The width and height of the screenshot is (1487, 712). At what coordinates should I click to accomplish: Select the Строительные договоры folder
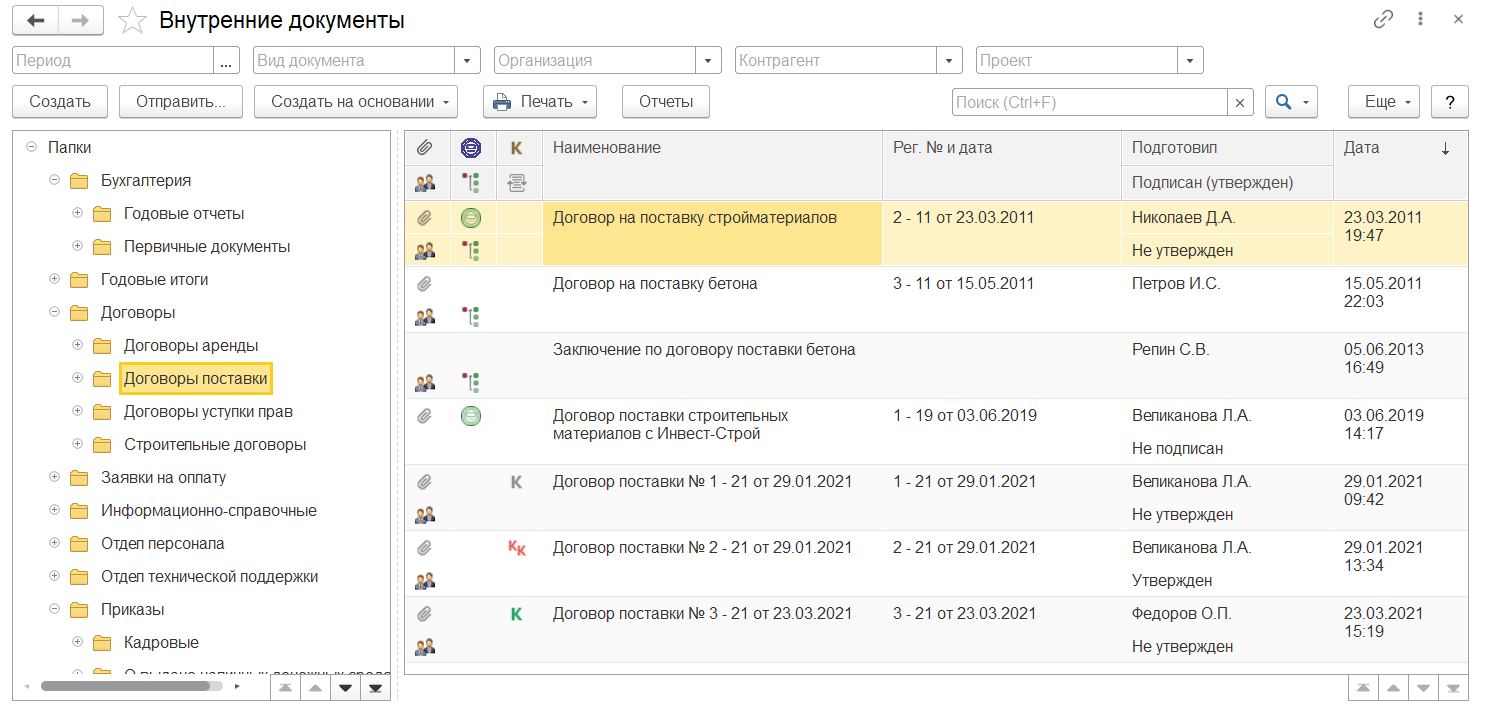(x=214, y=445)
